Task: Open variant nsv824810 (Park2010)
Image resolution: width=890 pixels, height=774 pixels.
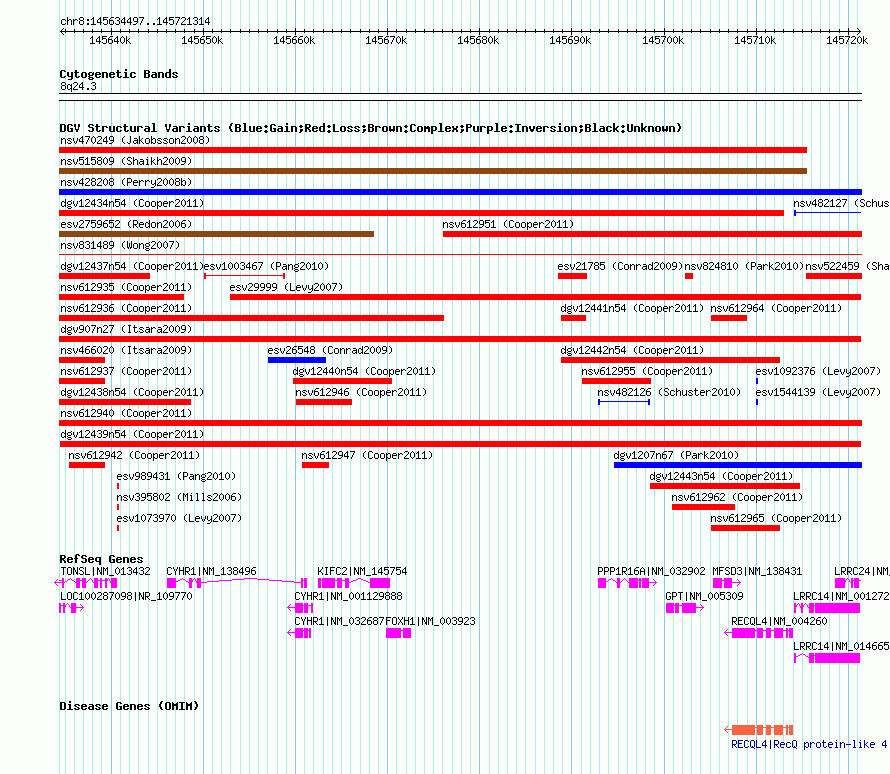Action: tap(744, 267)
